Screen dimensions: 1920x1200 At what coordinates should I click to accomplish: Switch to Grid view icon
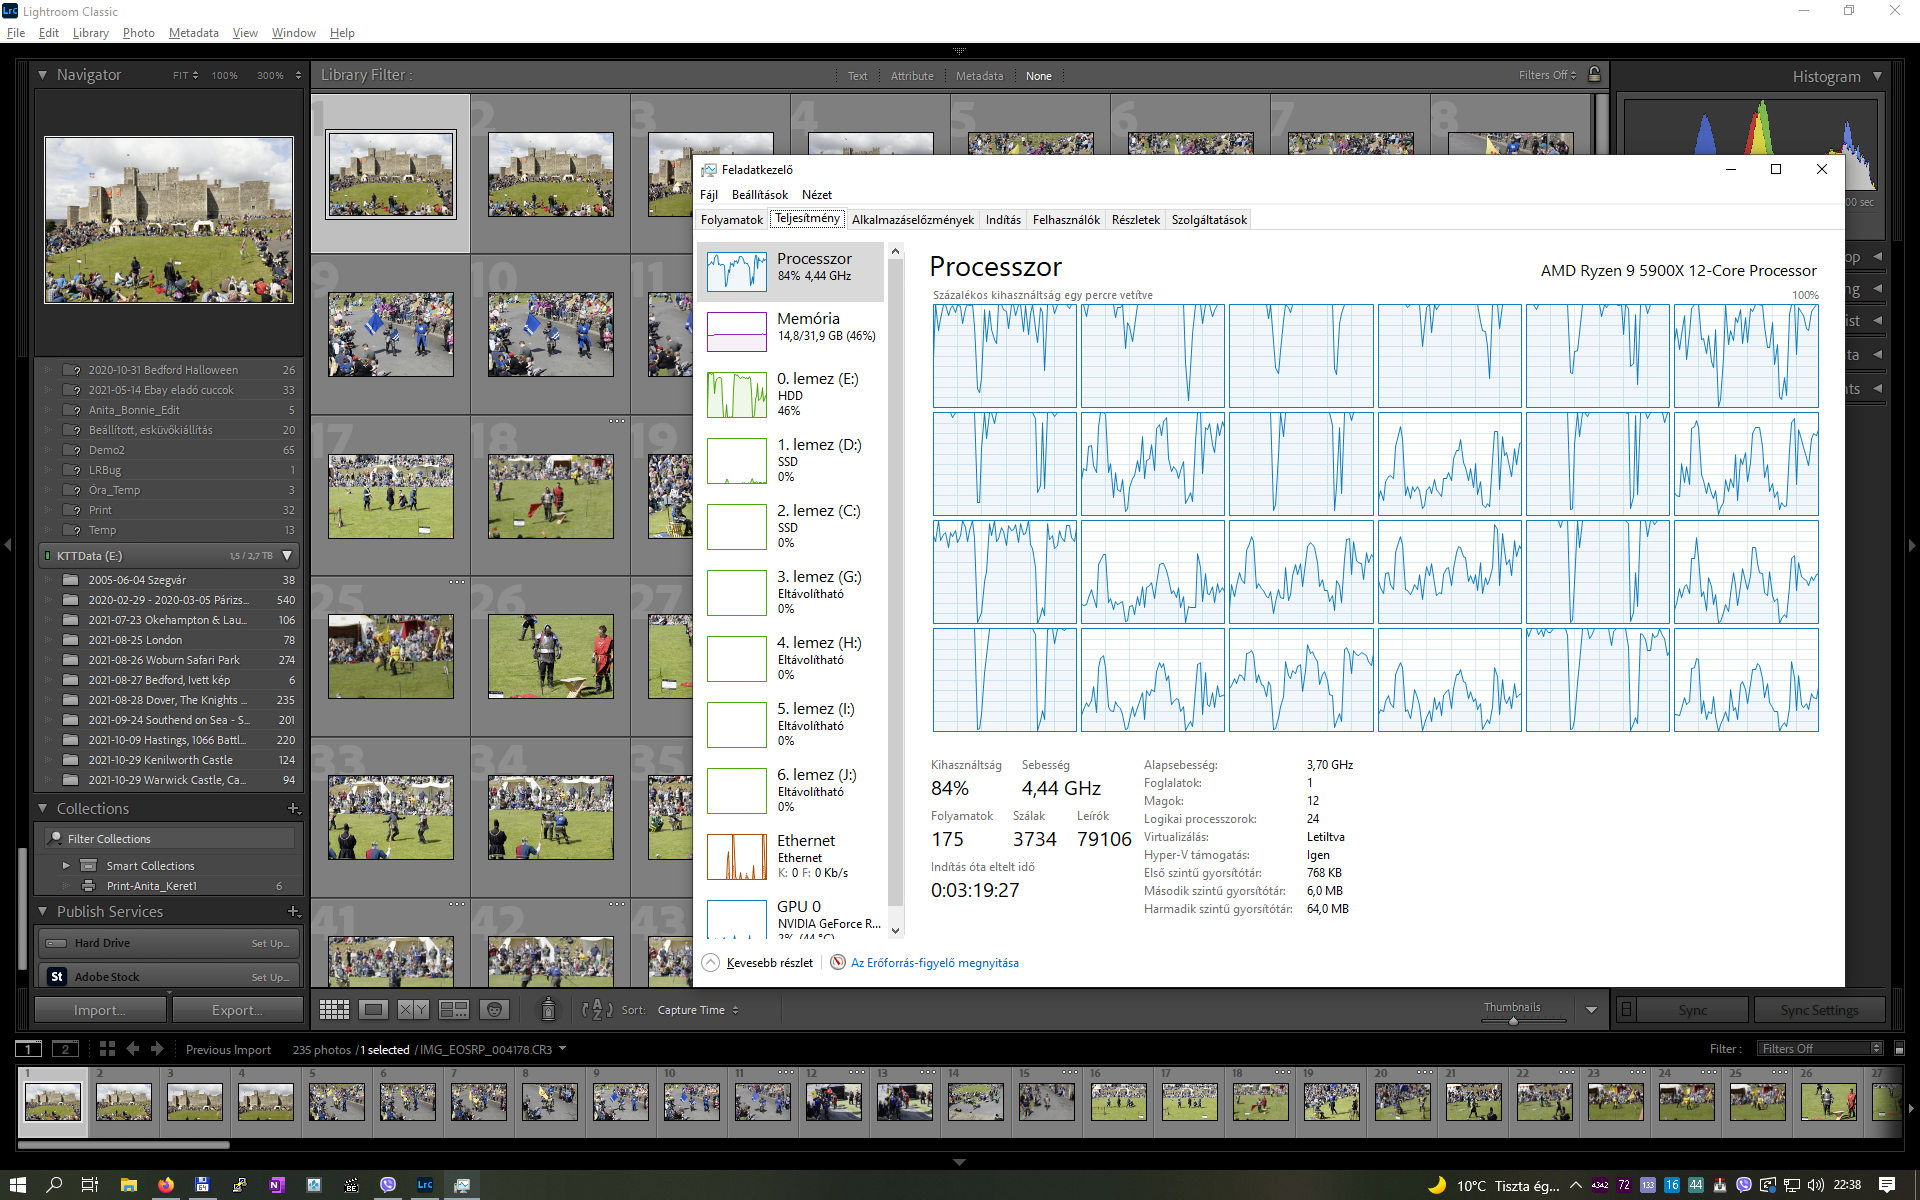click(x=334, y=1010)
